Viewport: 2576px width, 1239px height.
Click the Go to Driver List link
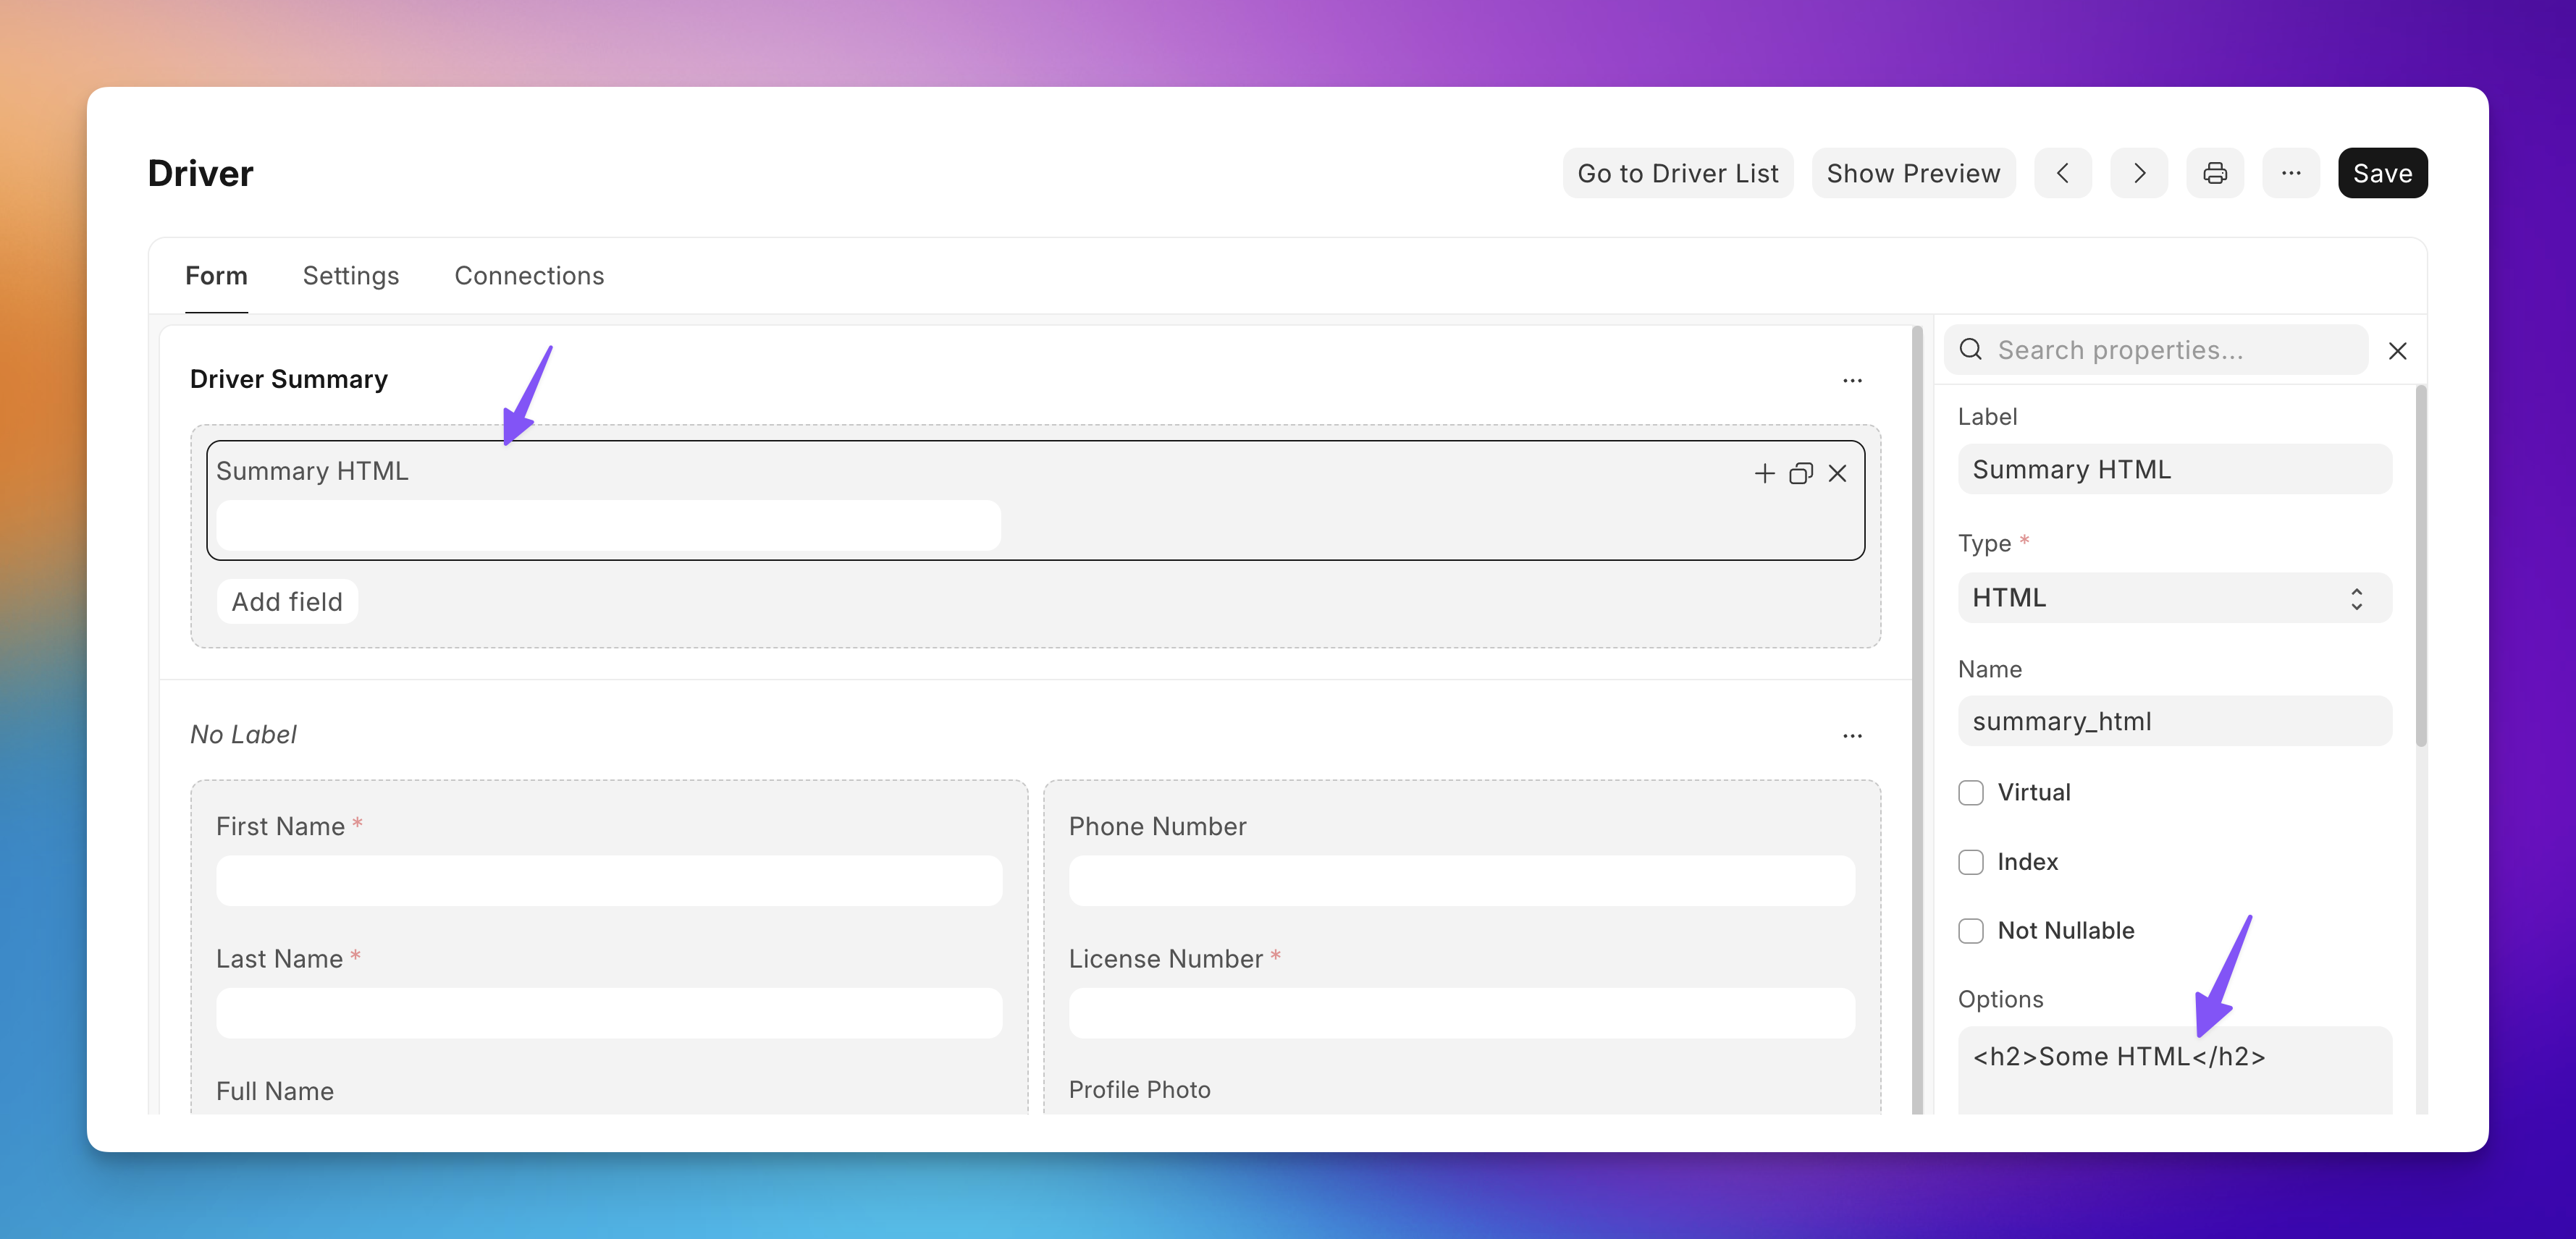1678,172
